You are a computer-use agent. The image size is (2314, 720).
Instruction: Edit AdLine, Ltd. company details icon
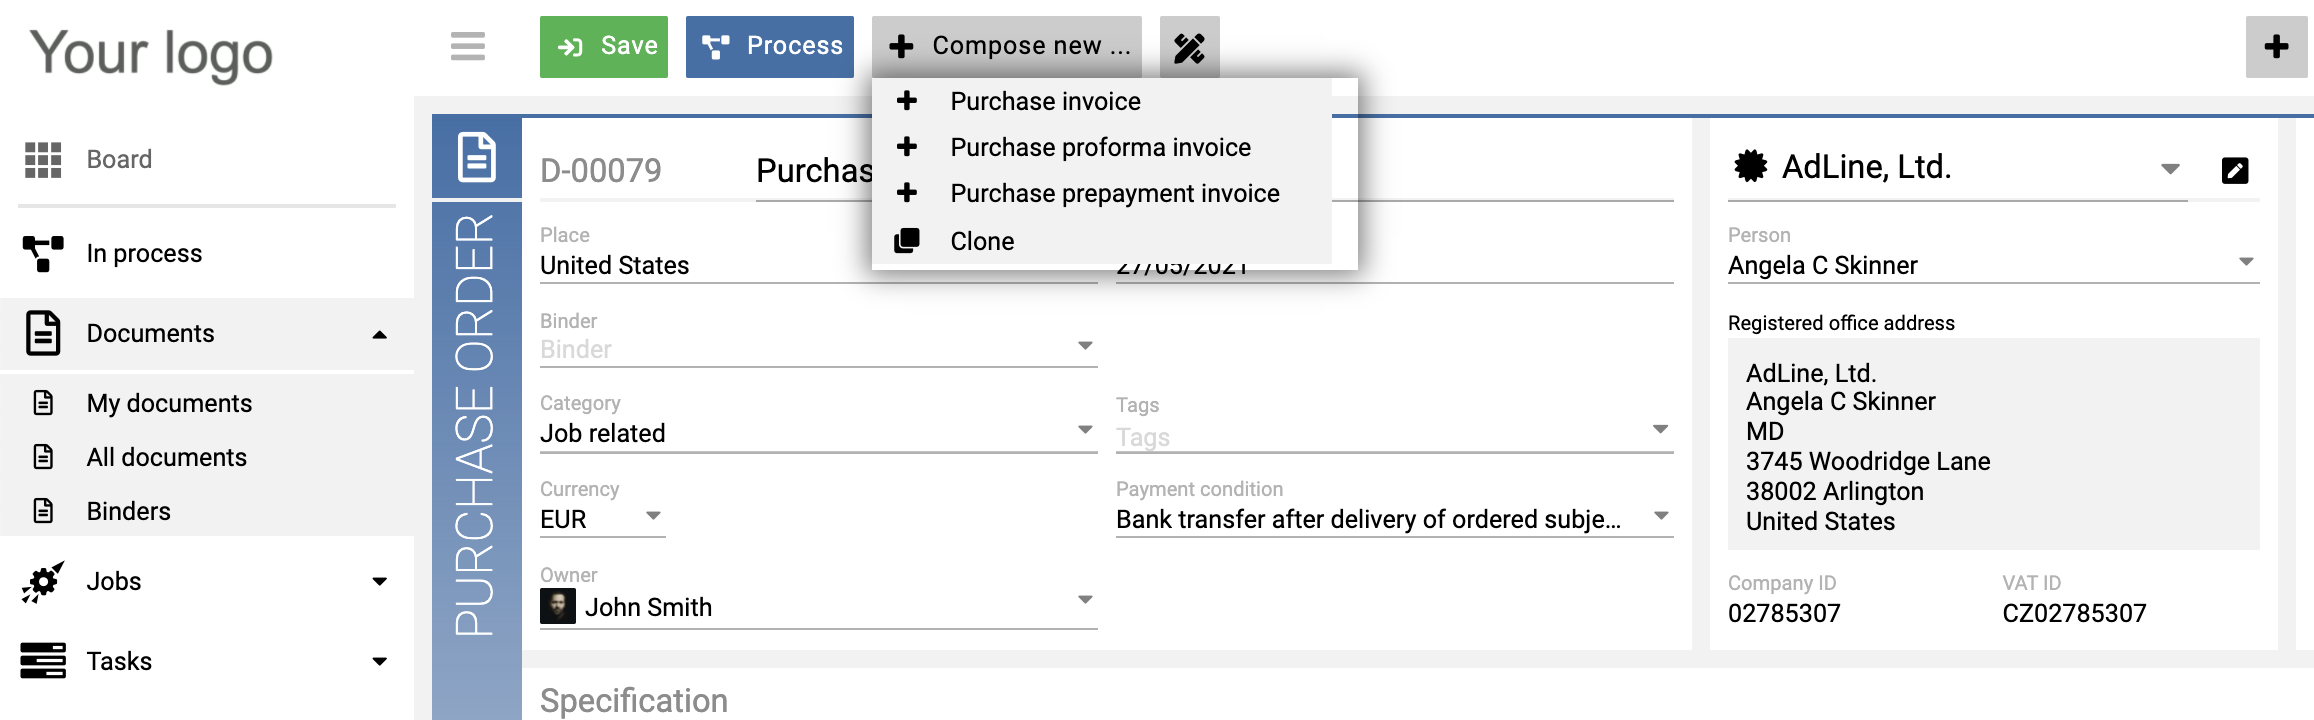point(2235,171)
